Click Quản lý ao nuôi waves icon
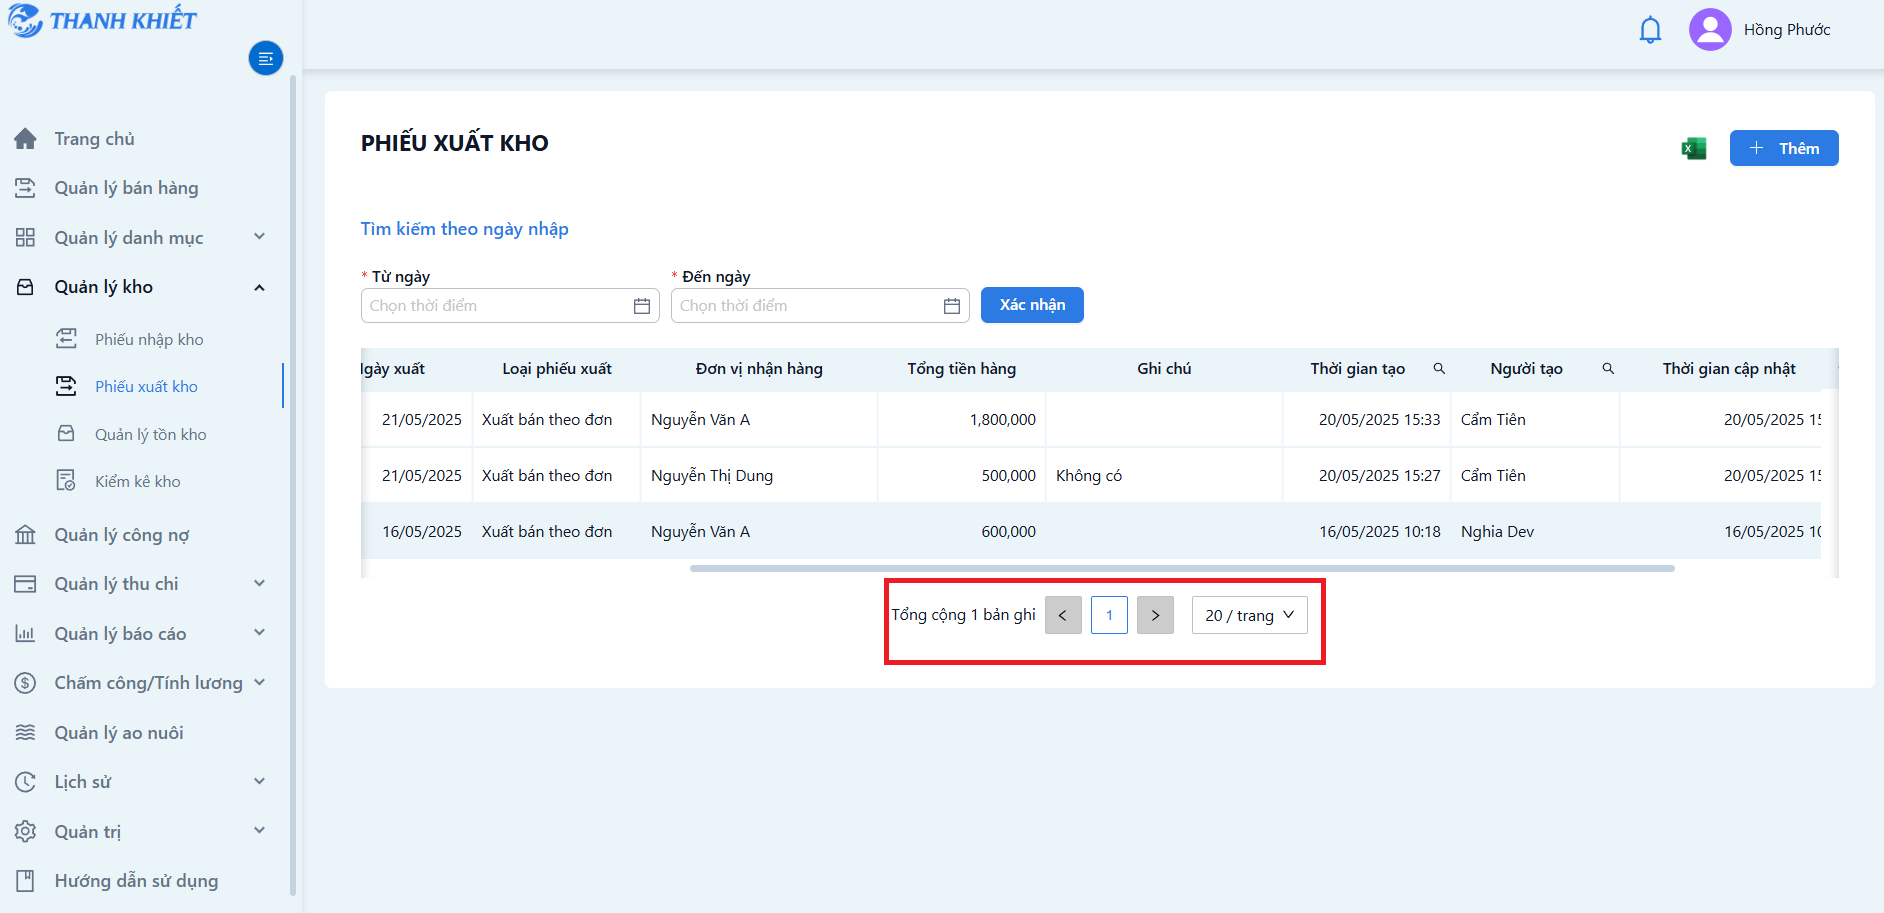The image size is (1884, 913). pyautogui.click(x=25, y=733)
